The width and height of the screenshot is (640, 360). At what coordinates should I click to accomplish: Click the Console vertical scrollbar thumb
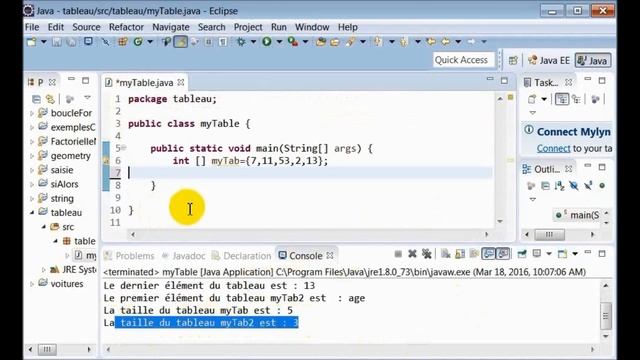tap(606, 316)
